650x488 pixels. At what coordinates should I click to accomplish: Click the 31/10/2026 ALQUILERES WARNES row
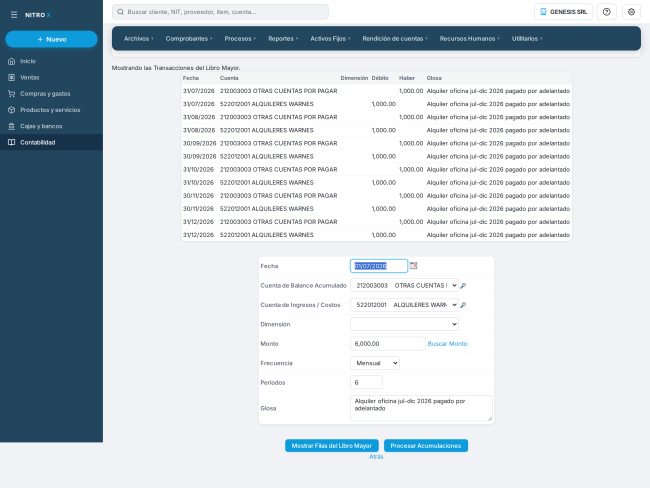[x=376, y=183]
